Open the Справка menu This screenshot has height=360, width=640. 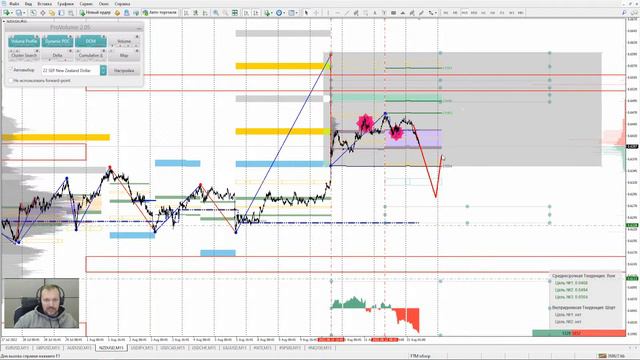pos(122,4)
